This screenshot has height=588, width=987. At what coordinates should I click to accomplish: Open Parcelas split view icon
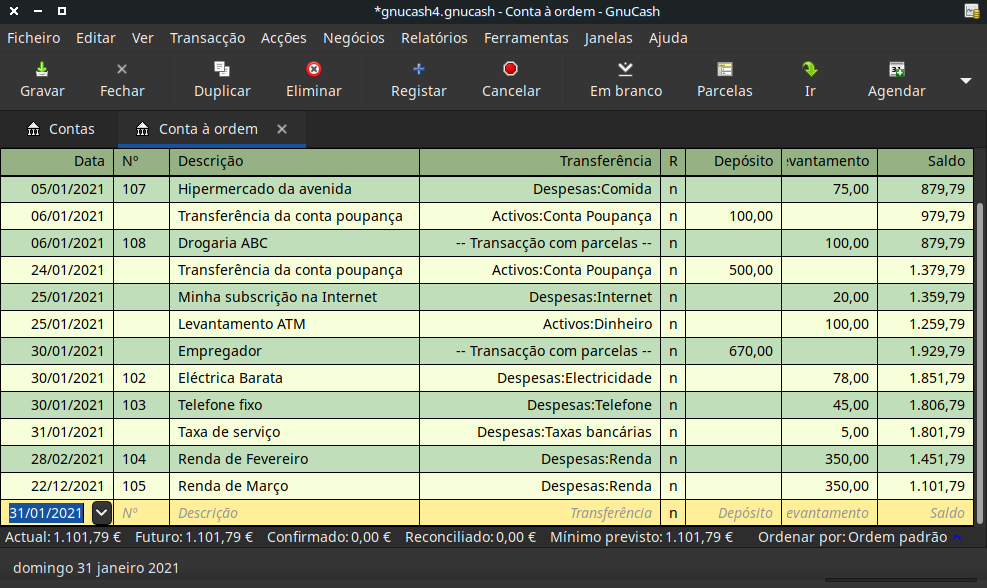click(725, 70)
